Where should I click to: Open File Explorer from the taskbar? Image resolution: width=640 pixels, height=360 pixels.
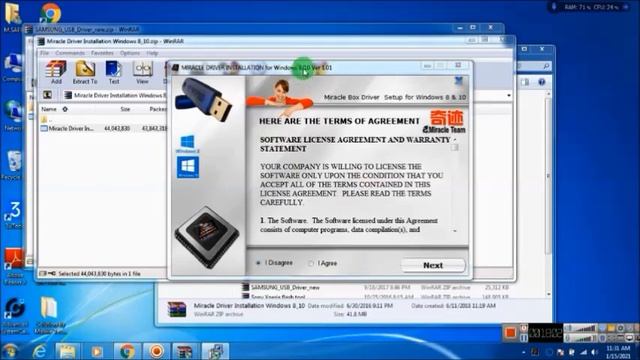(68, 351)
